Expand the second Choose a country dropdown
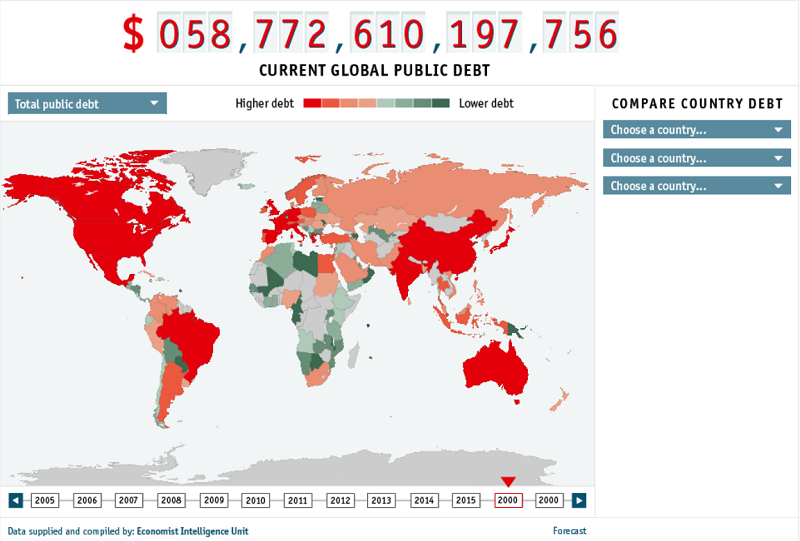The height and width of the screenshot is (541, 800). [697, 158]
